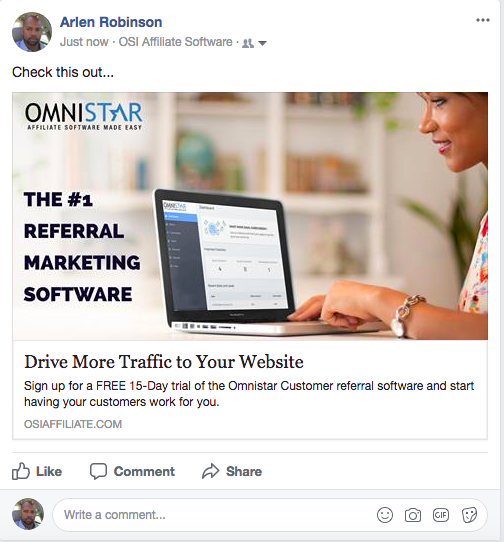Open the OSI Affiliate Software group link

point(176,42)
